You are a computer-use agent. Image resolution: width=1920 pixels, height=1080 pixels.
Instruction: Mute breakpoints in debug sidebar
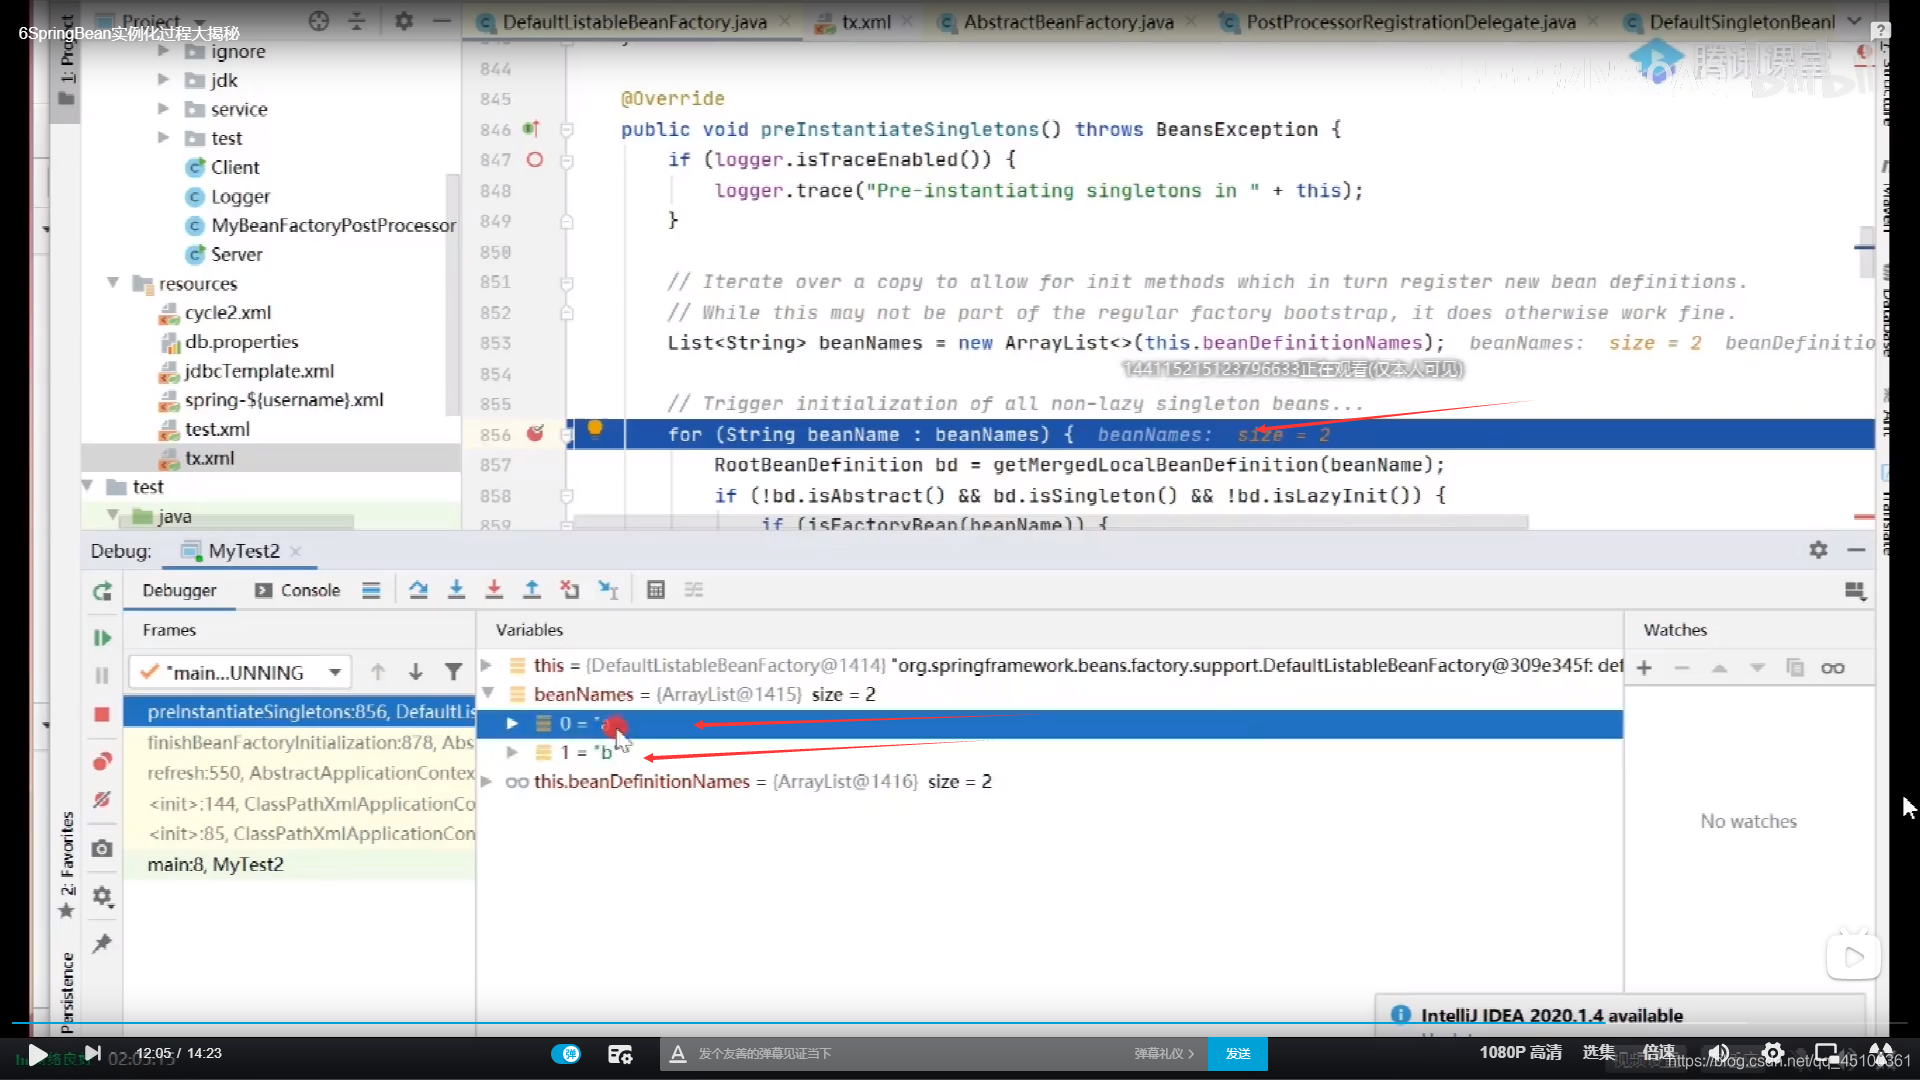102,800
